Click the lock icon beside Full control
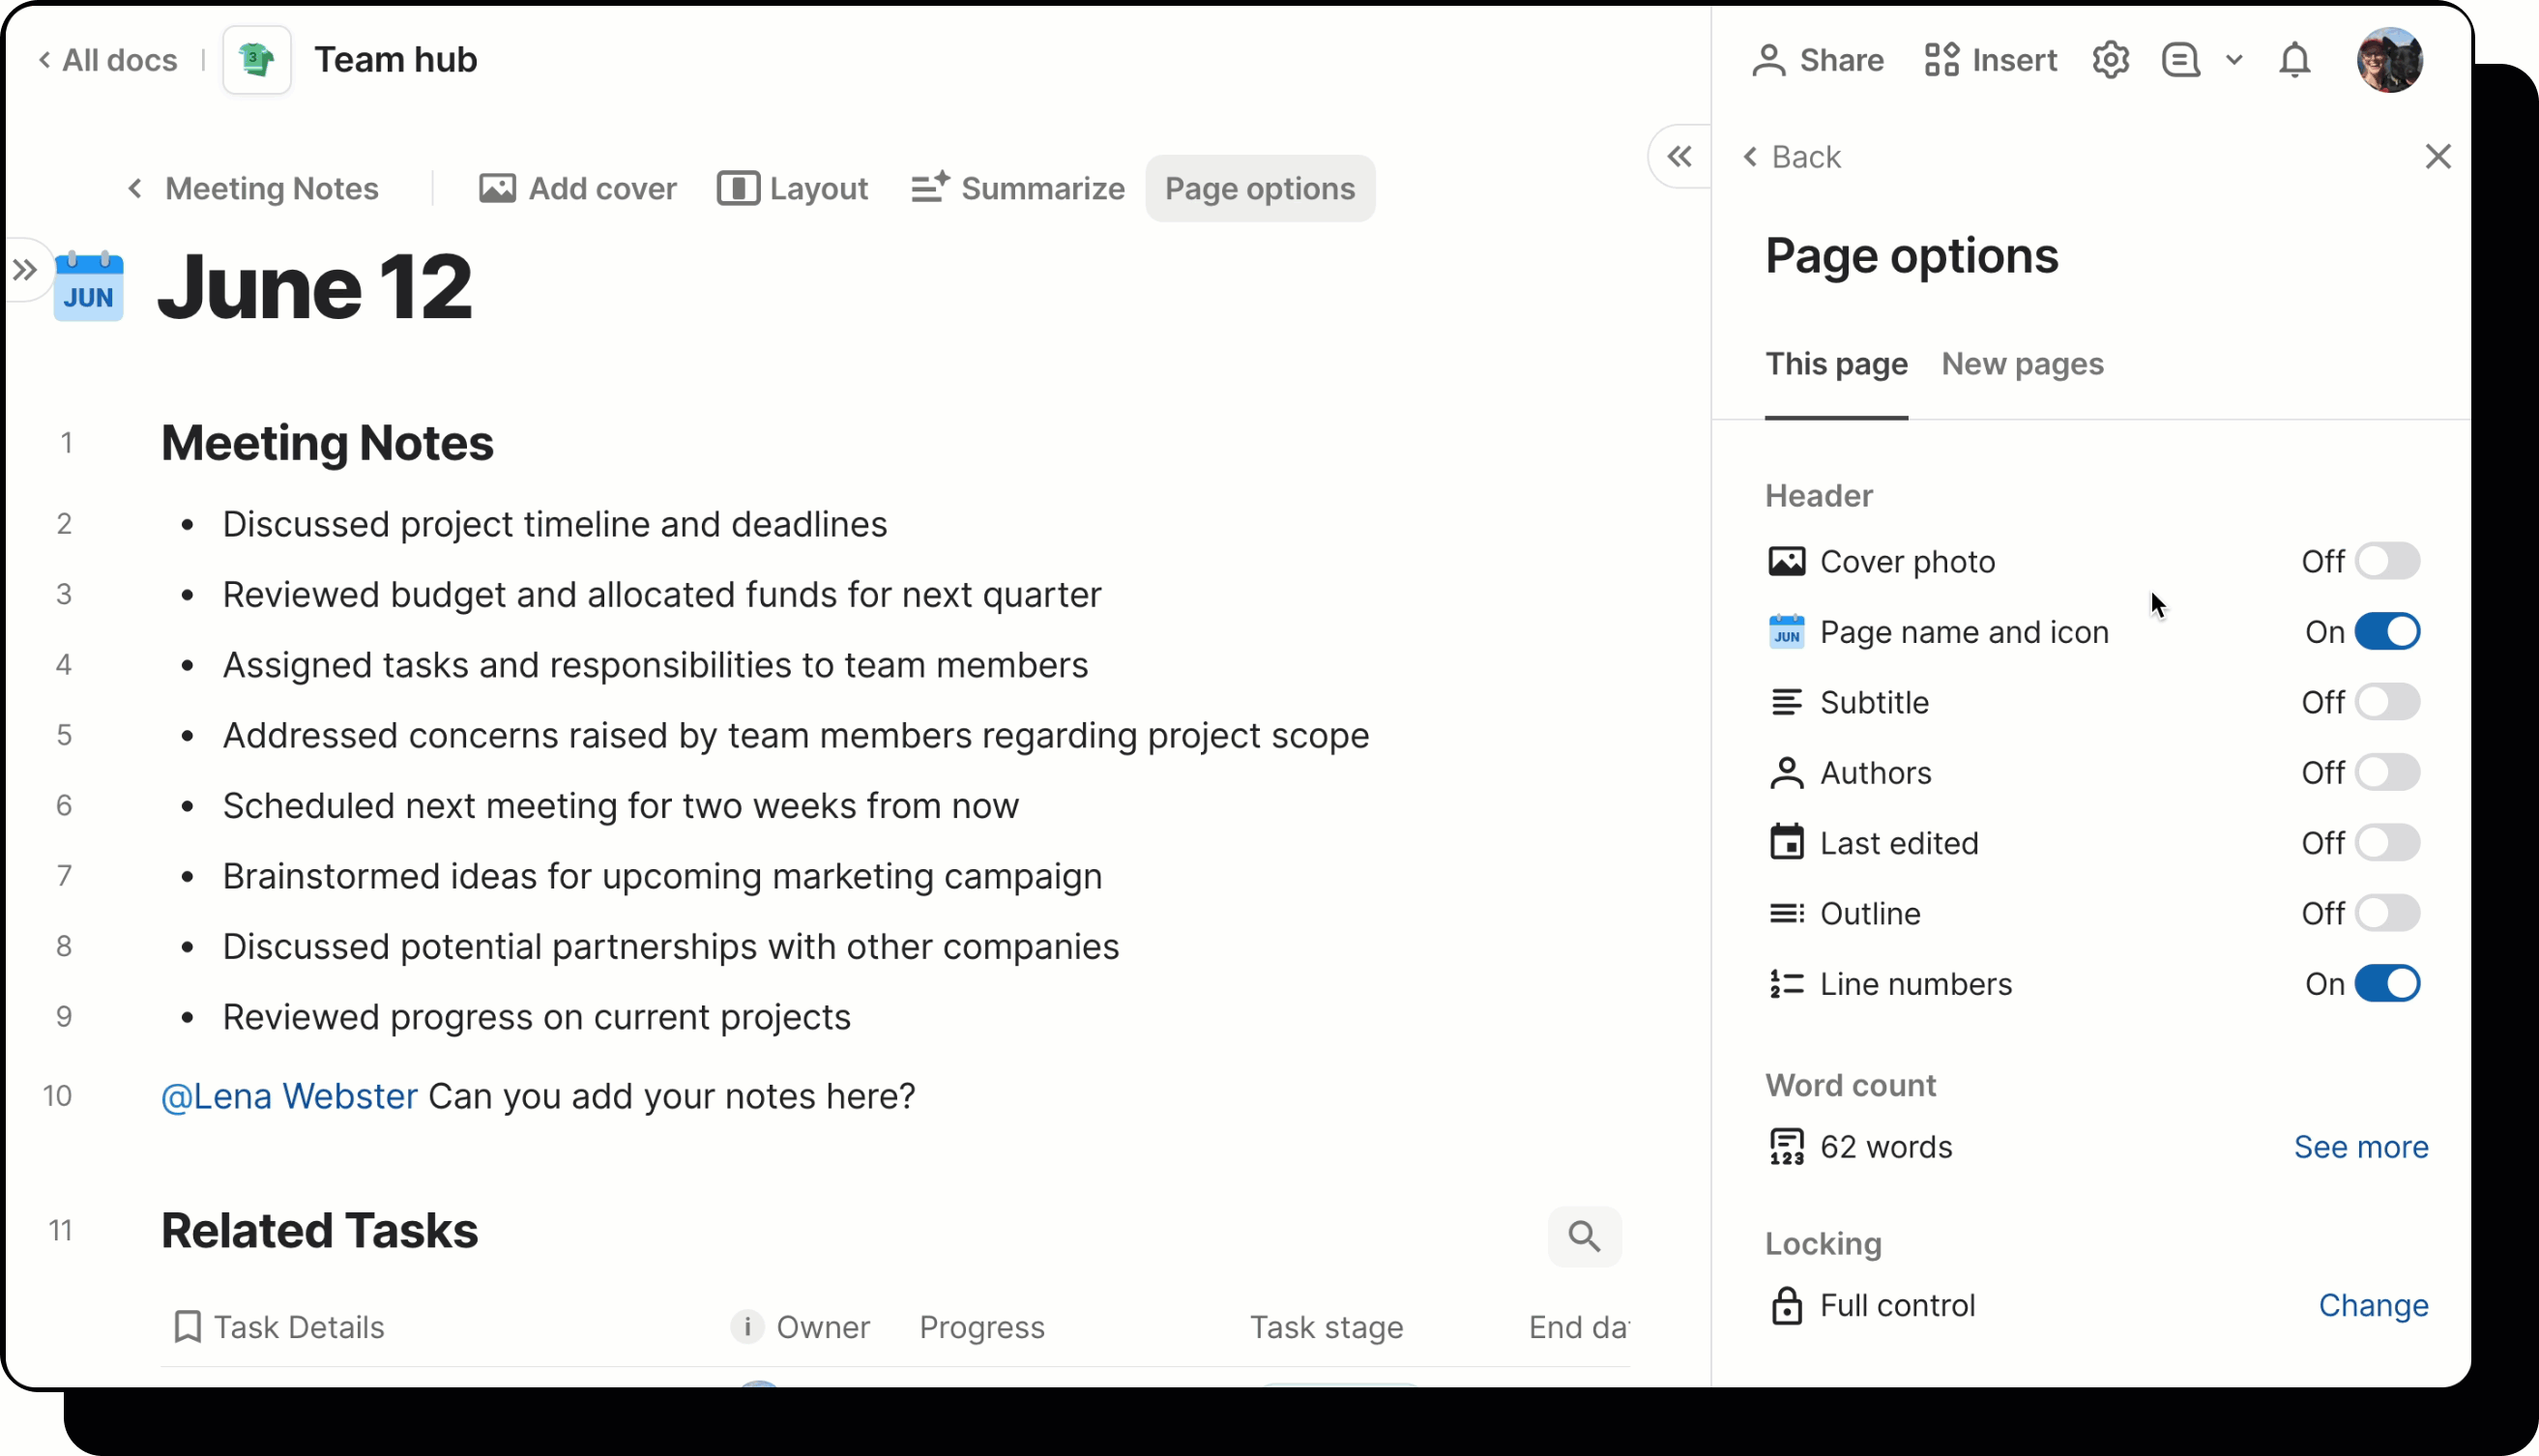 (1786, 1305)
